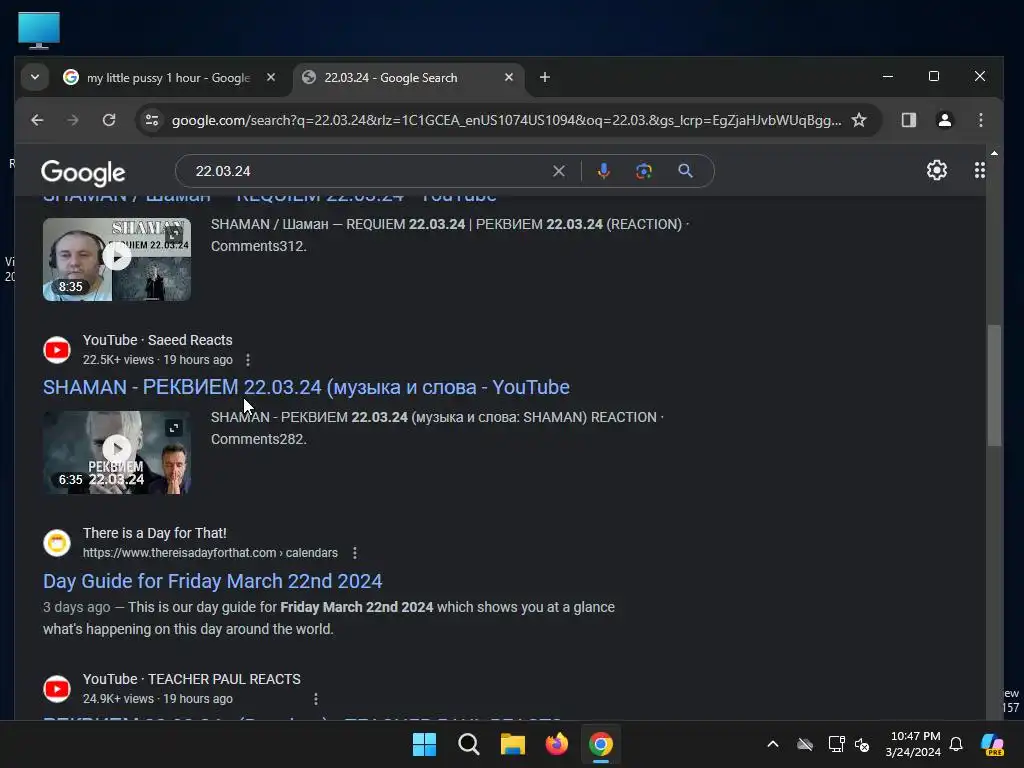1024x768 pixels.
Task: Show hidden system tray icons
Action: click(x=773, y=744)
